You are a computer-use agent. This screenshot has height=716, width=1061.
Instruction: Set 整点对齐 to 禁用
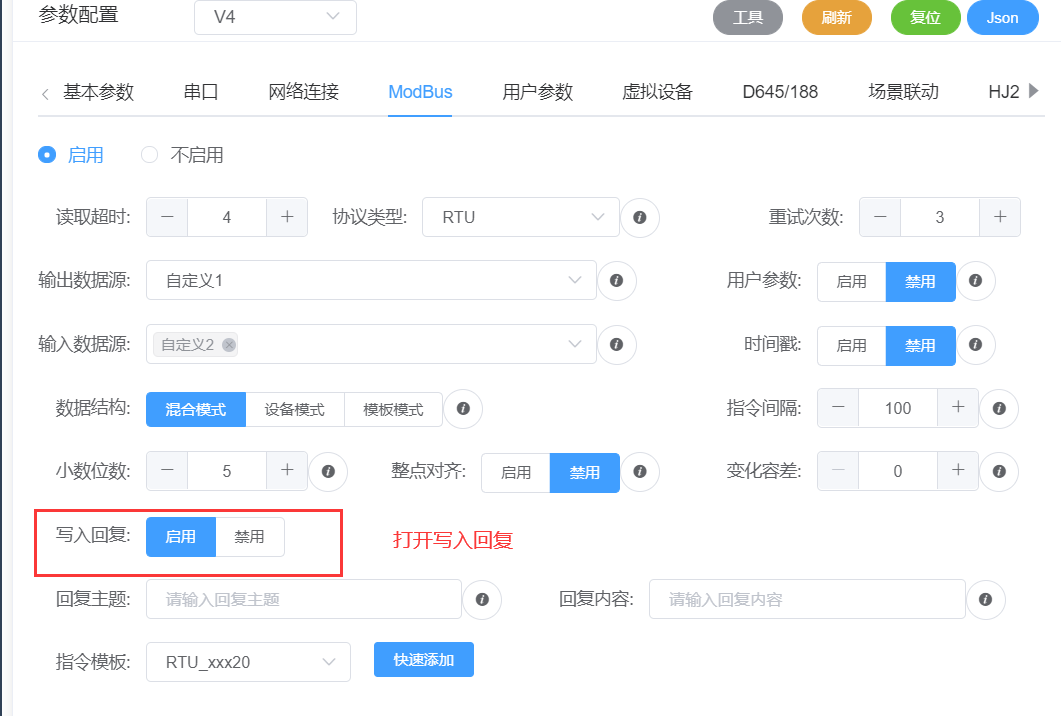[585, 472]
